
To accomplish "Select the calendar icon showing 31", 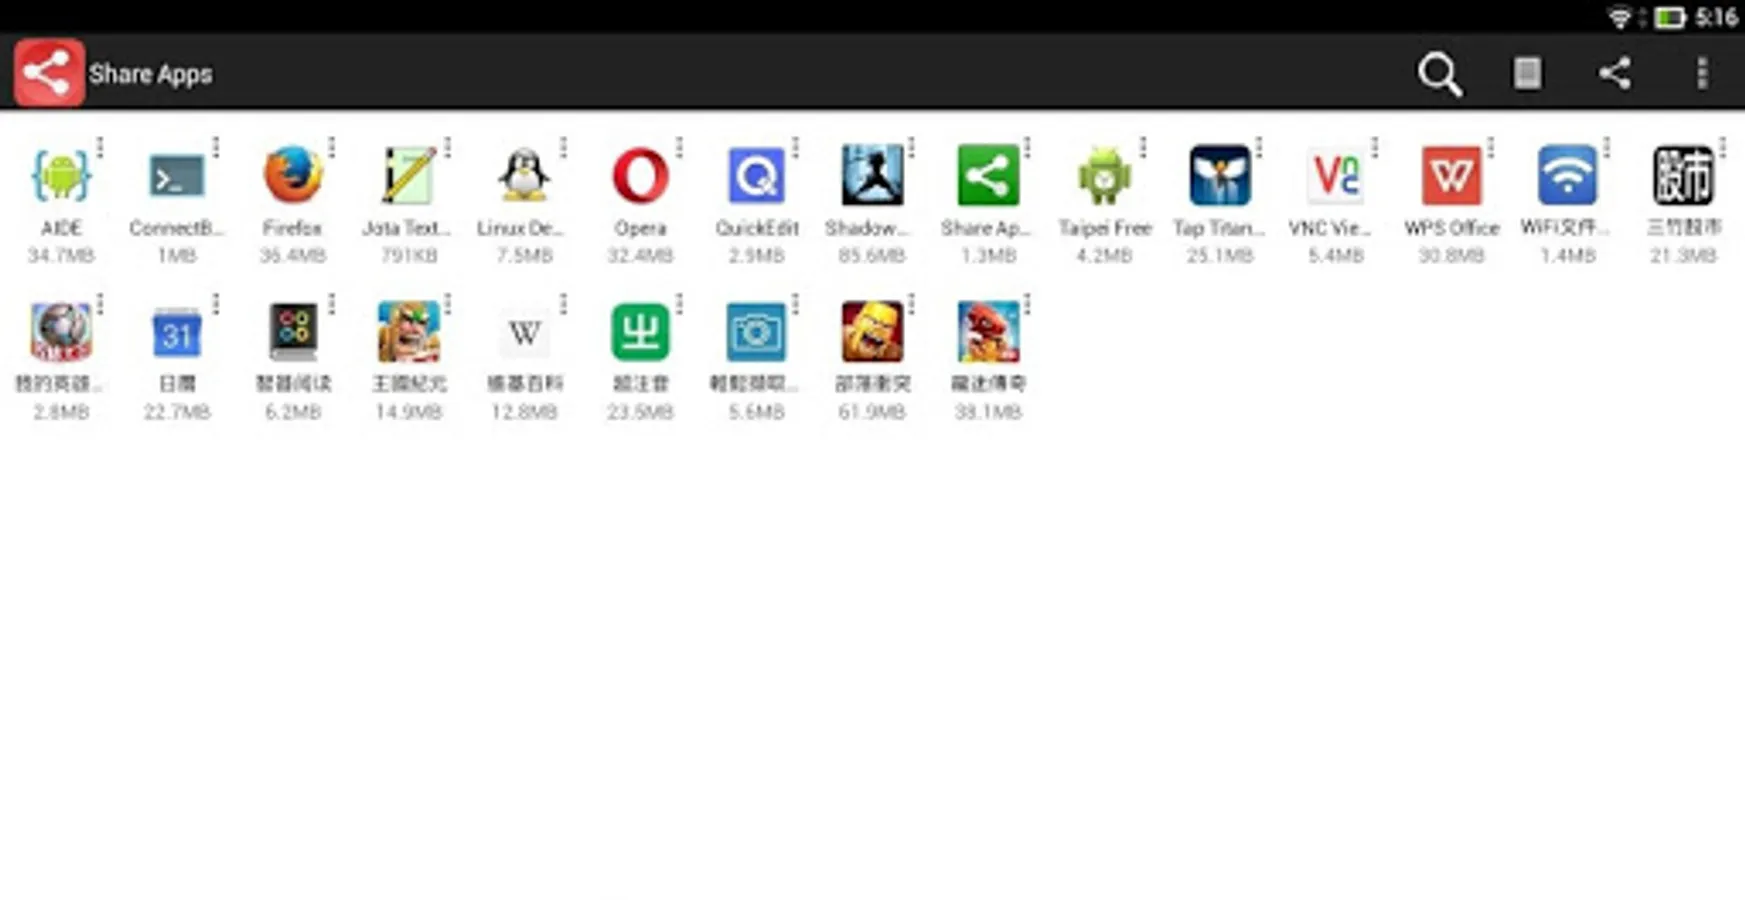I will point(177,332).
